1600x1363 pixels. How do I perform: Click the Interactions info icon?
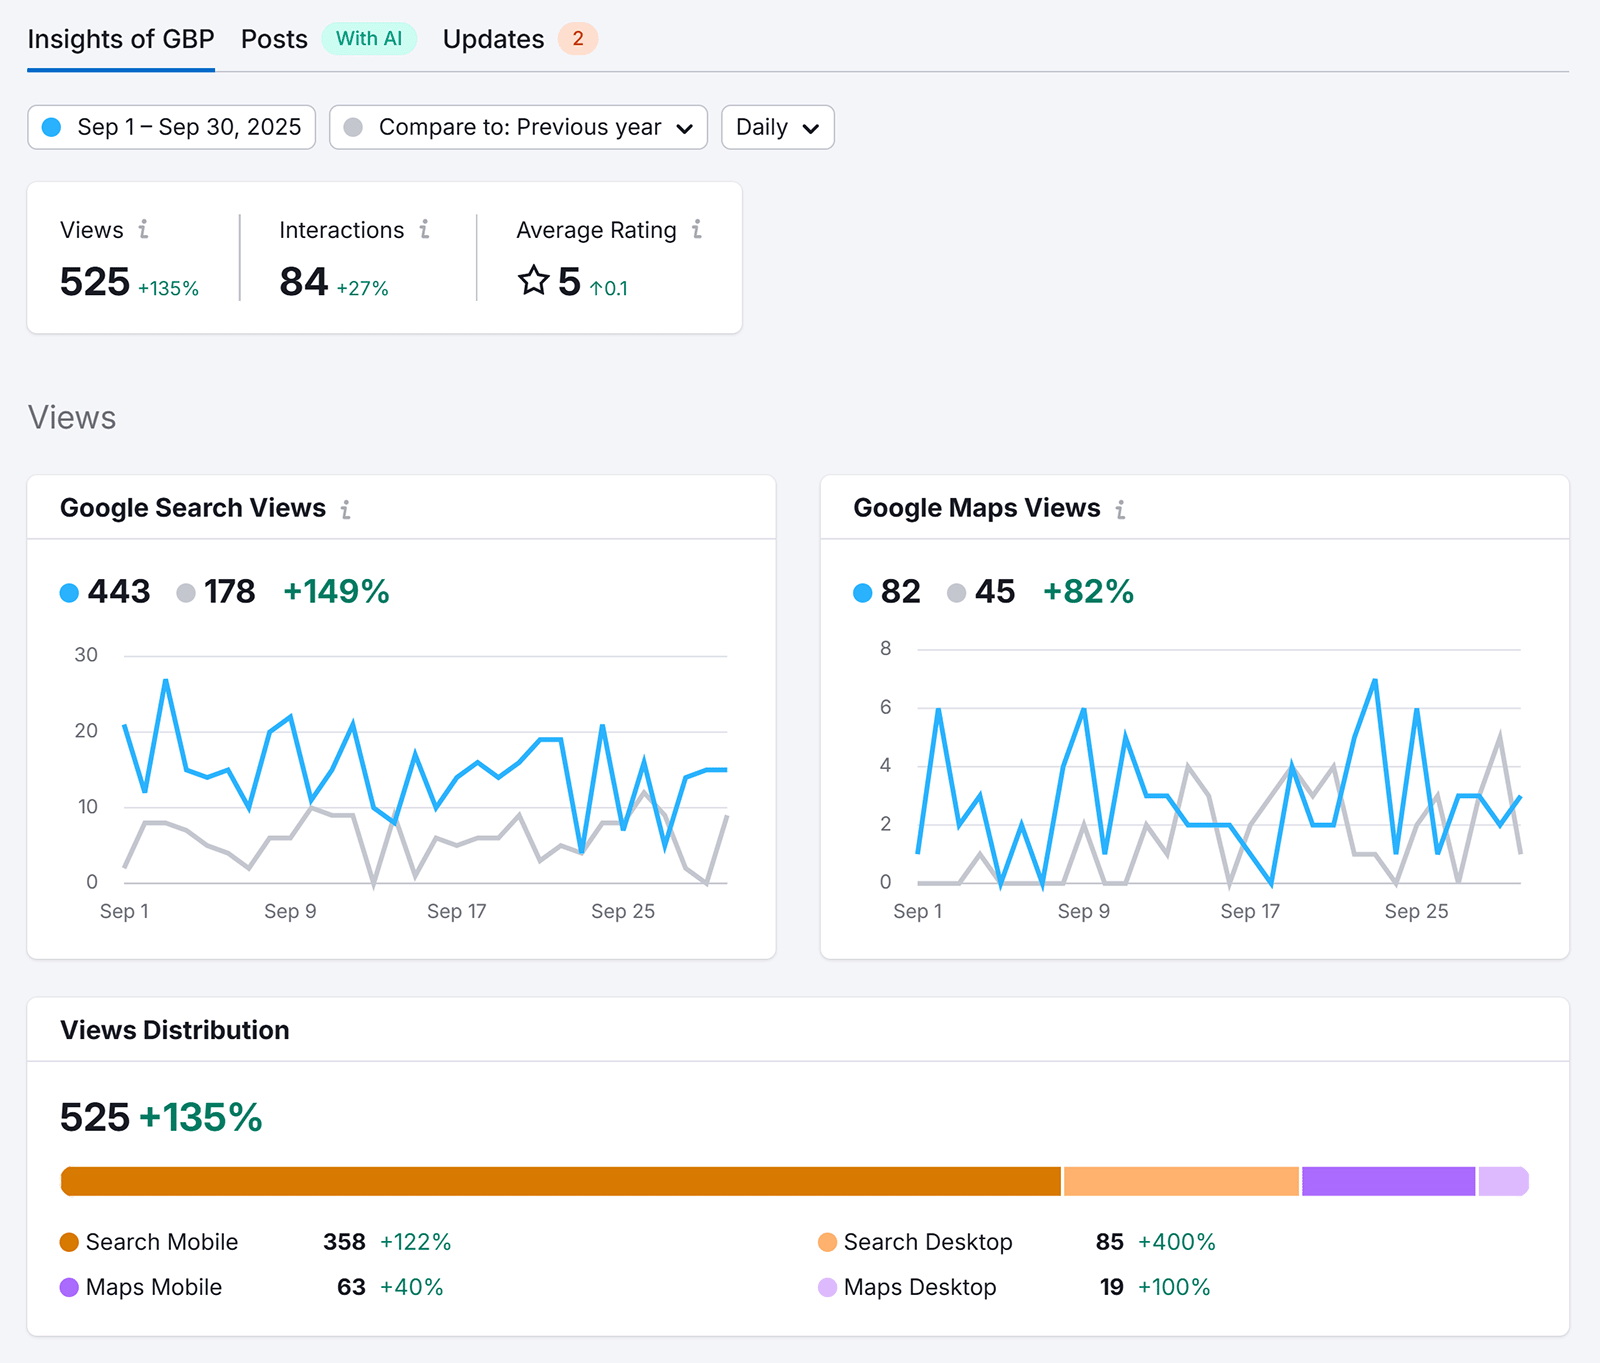click(x=425, y=229)
